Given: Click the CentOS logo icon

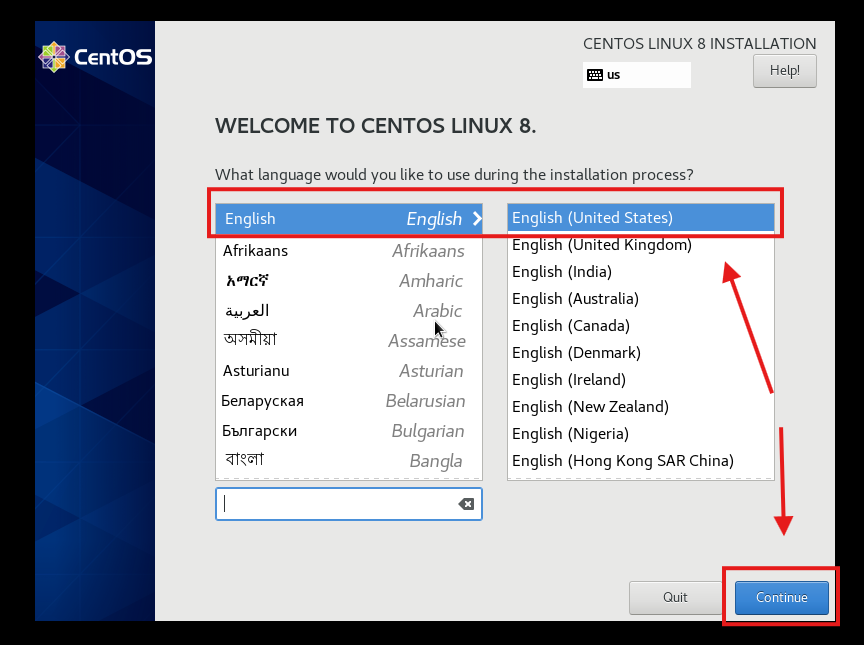Looking at the screenshot, I should click(53, 57).
